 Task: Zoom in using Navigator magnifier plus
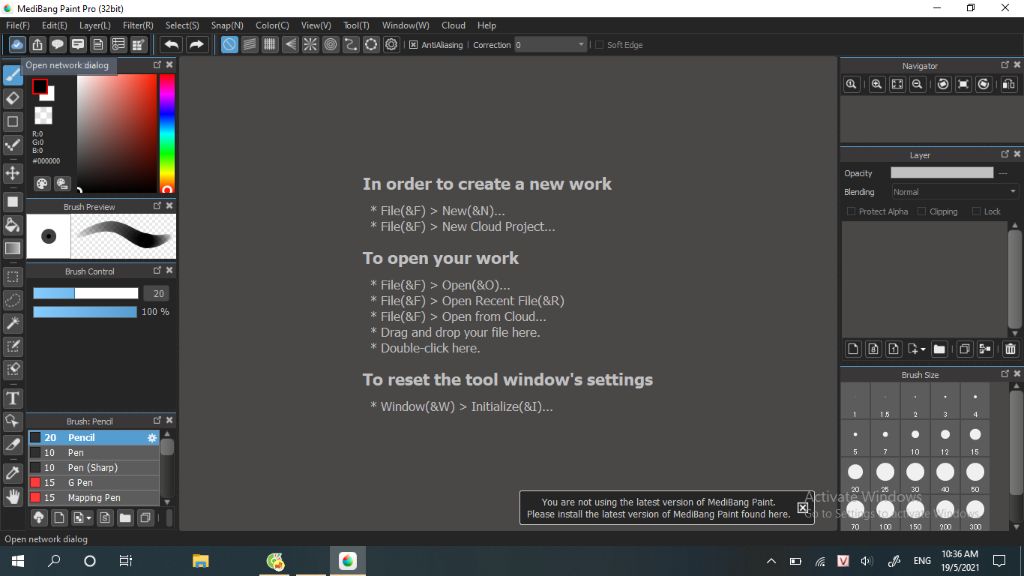coord(877,84)
